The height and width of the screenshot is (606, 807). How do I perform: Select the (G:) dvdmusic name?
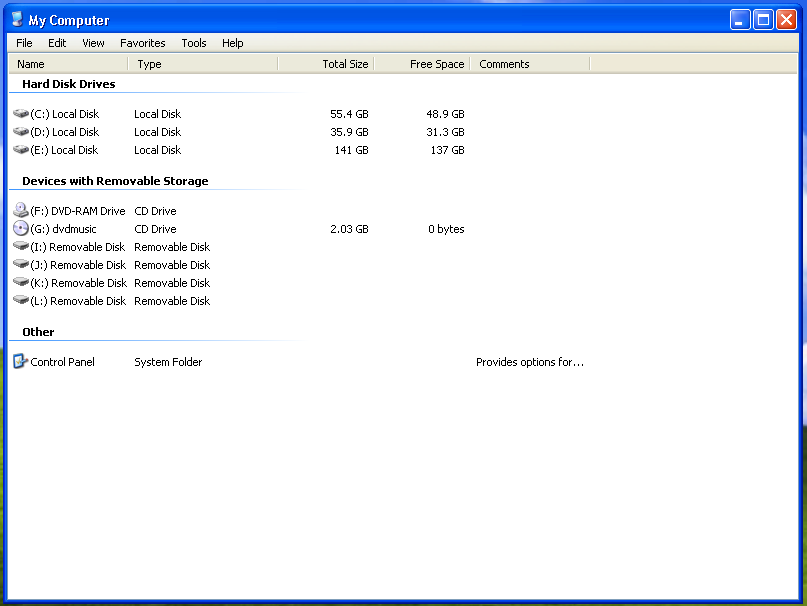pyautogui.click(x=63, y=229)
